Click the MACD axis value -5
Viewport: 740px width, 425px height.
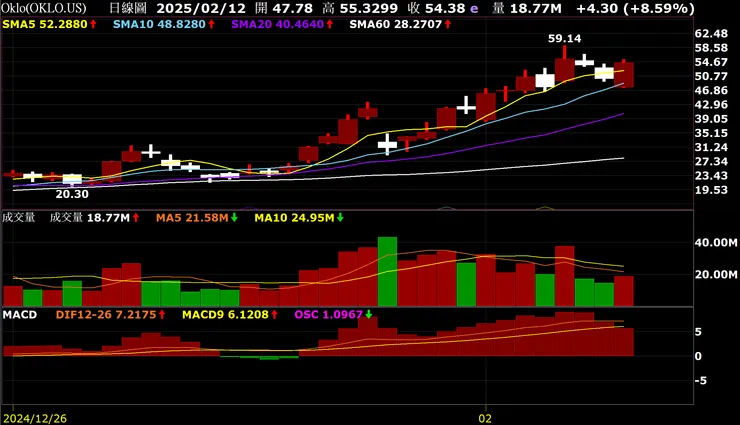(x=701, y=380)
